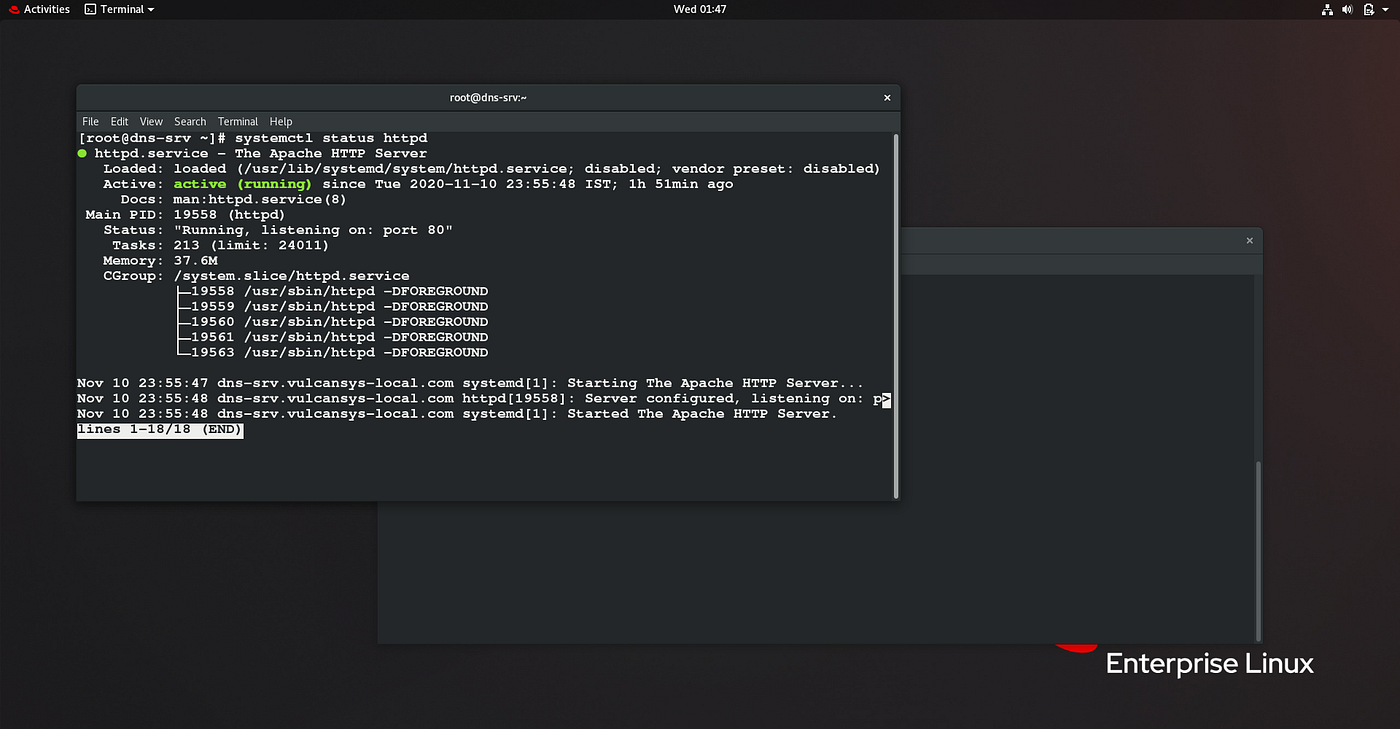Open the View menu

tap(151, 121)
